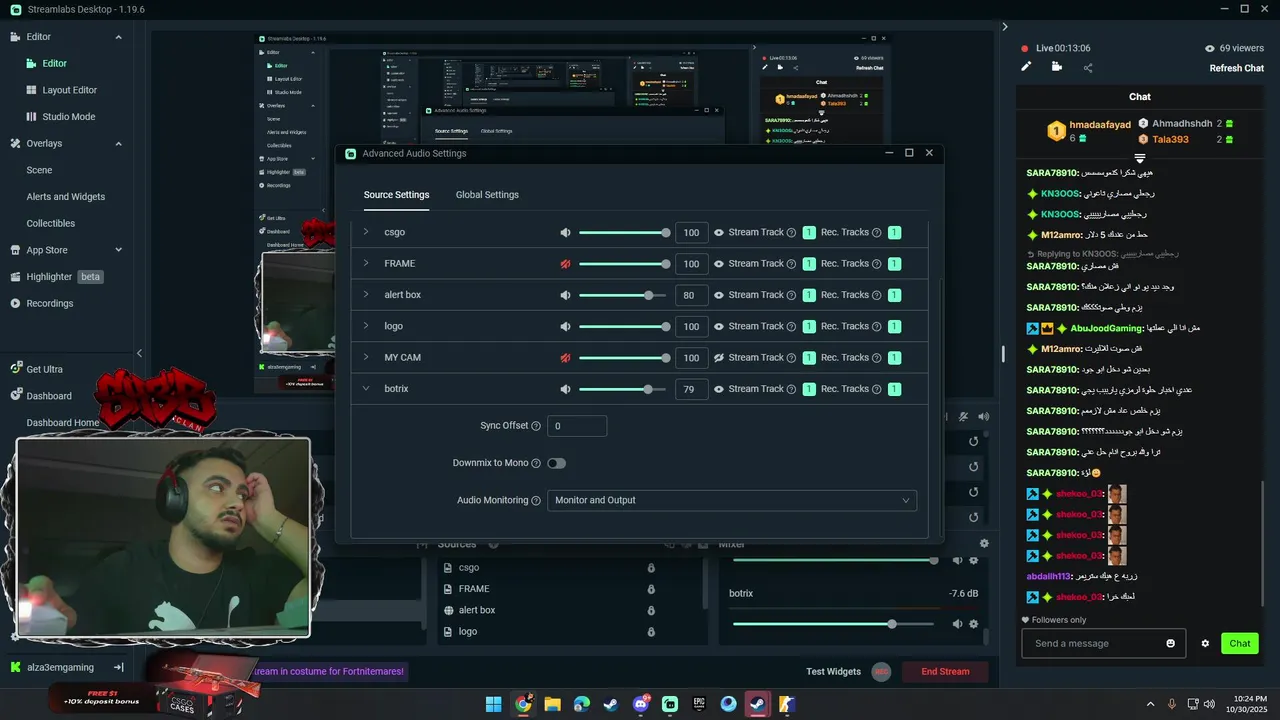
Task: Click the edit stream info pencil icon
Action: pos(1026,67)
